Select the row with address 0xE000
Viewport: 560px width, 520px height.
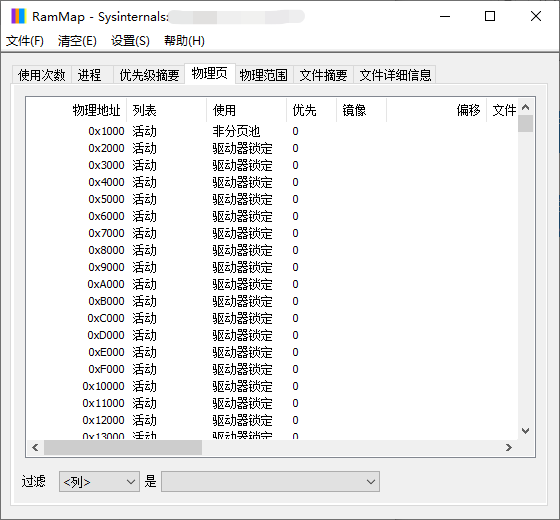(271, 352)
